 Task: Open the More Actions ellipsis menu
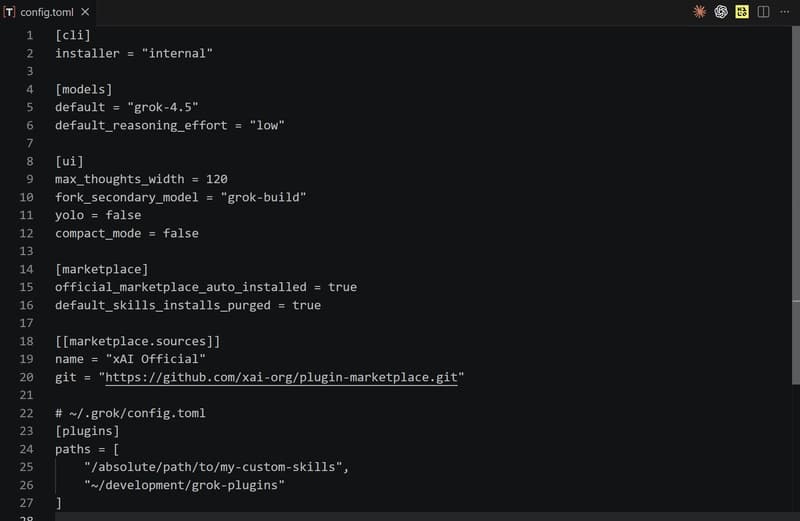[x=785, y=11]
